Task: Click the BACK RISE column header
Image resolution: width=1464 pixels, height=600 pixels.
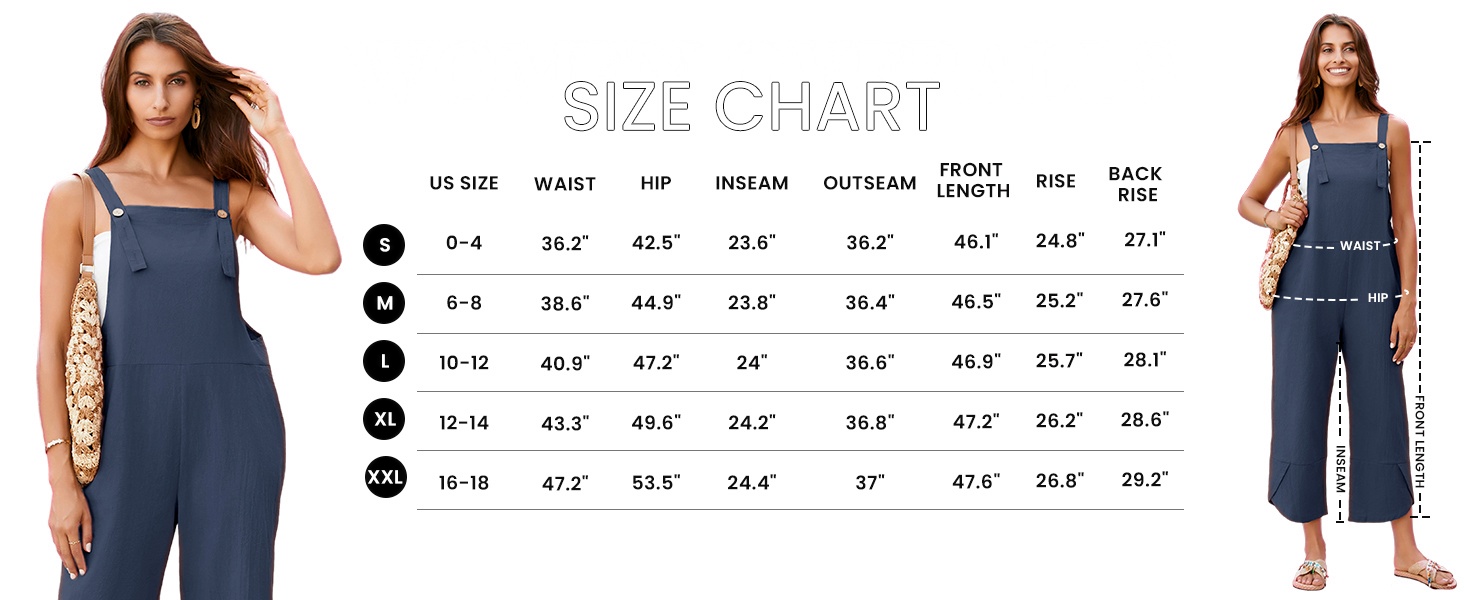Action: tap(1134, 184)
